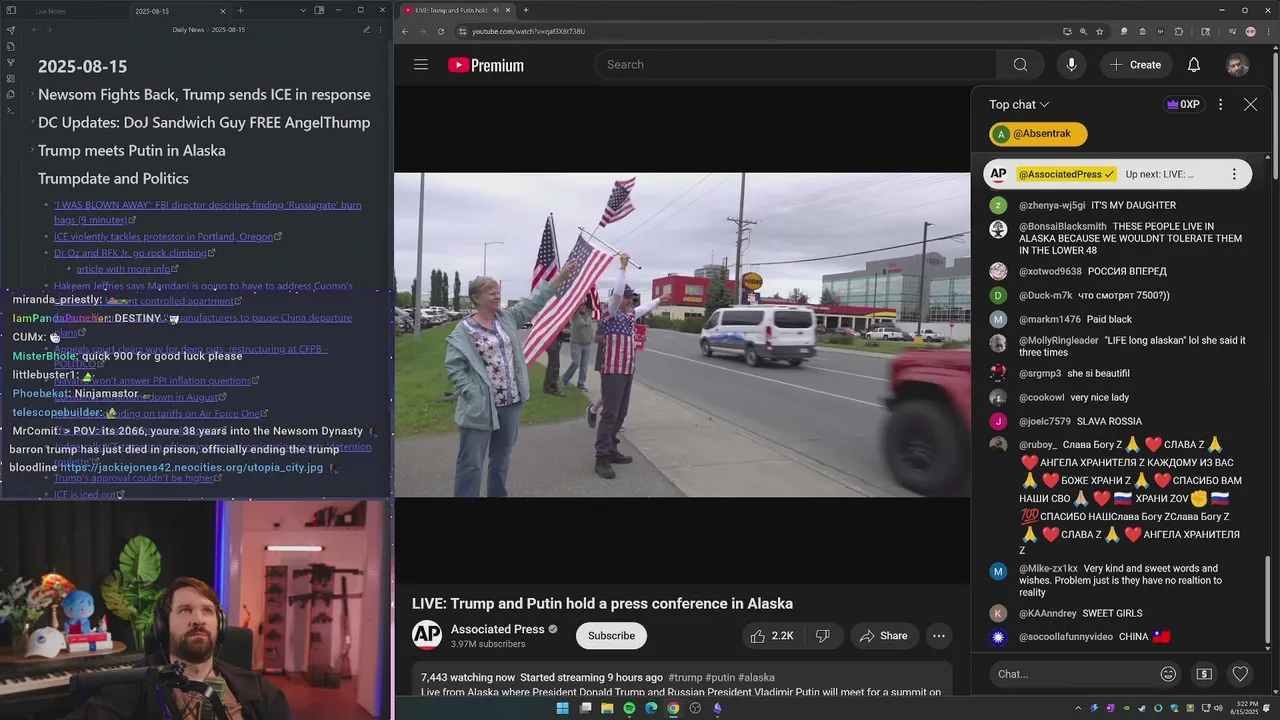Viewport: 1280px width, 720px height.
Task: Click the Subscribe button
Action: 611,636
